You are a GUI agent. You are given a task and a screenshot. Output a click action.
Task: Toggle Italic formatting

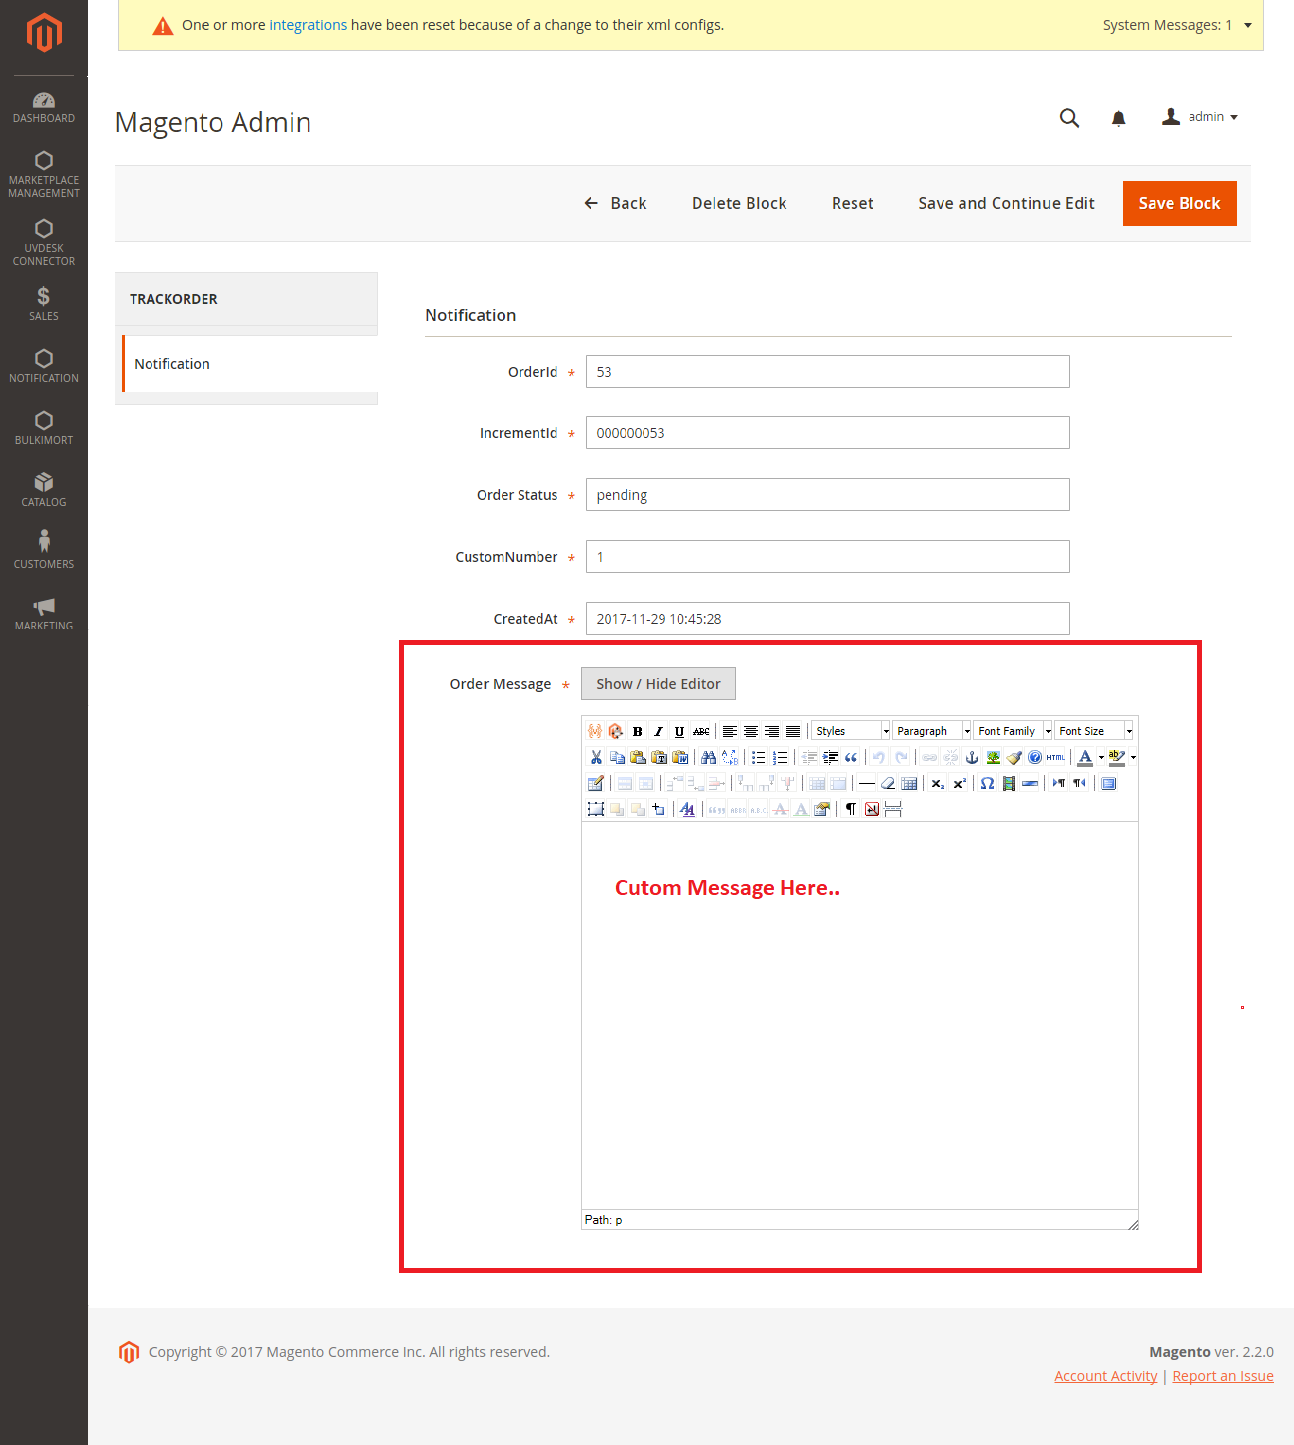(x=658, y=731)
